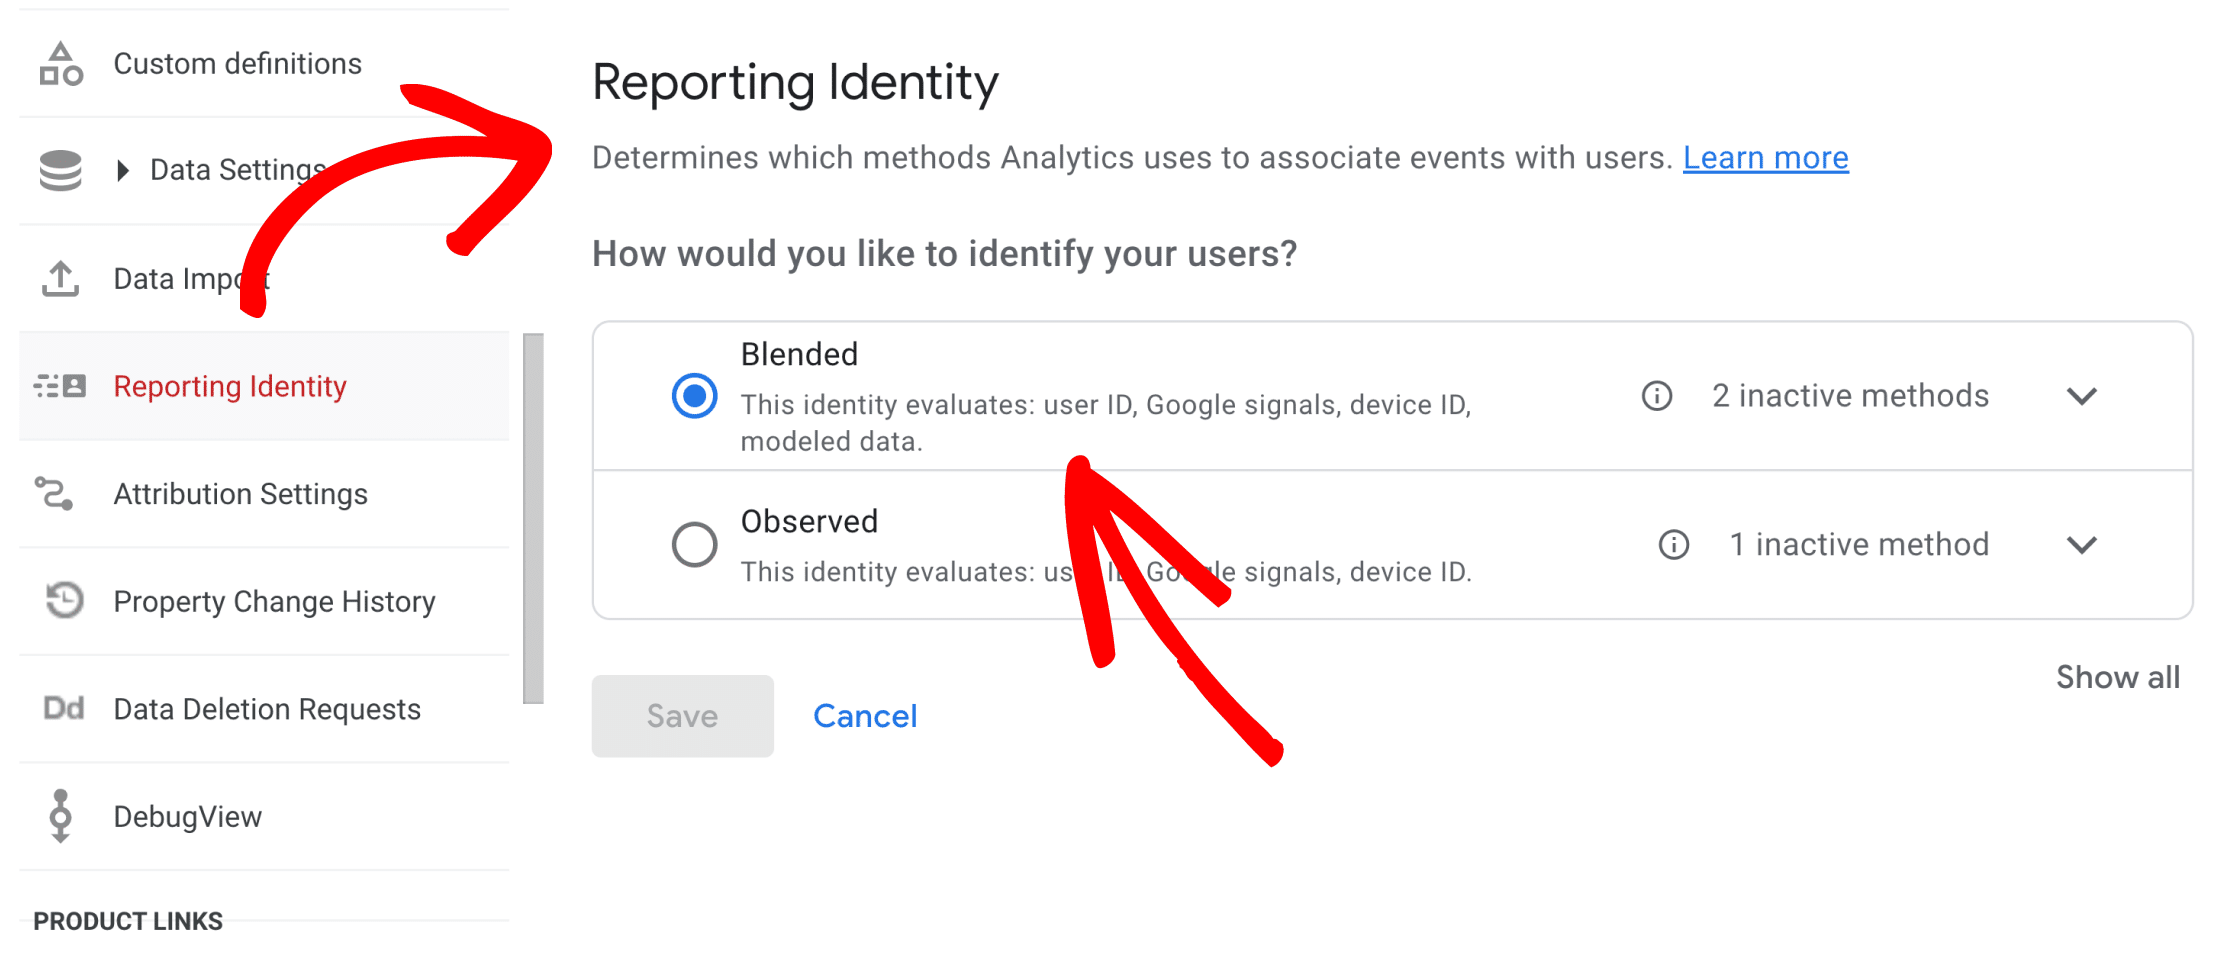Click the Property Change History clock icon
2232x964 pixels.
(64, 601)
